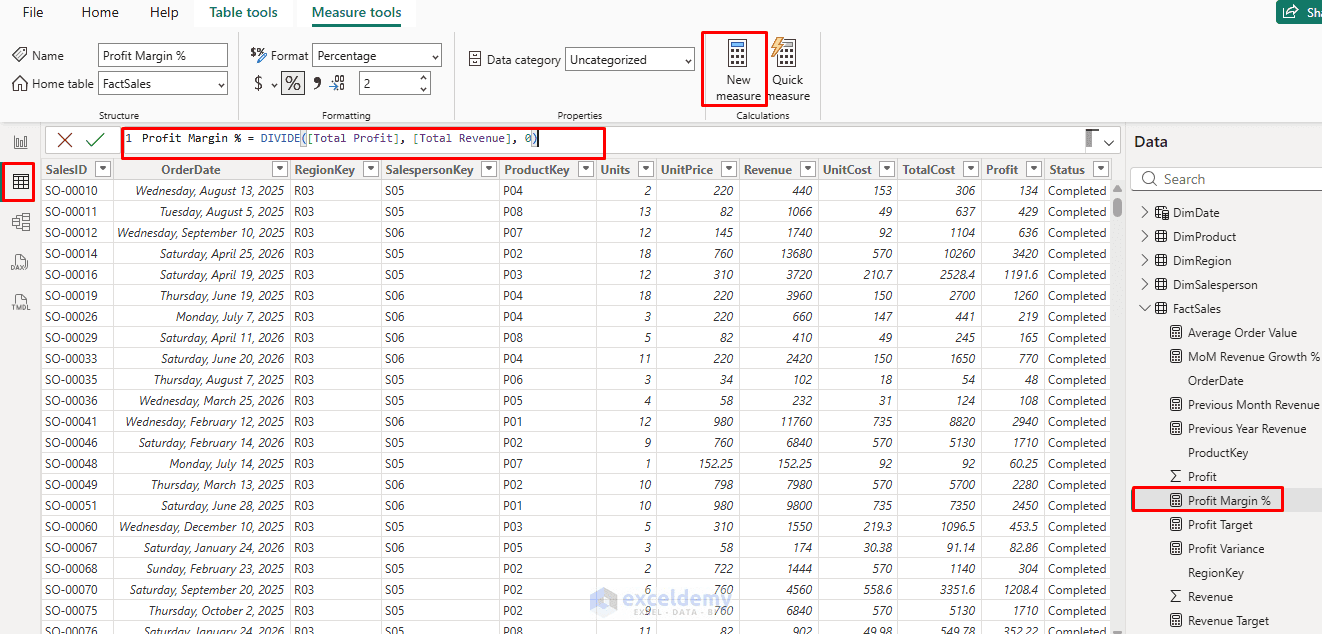This screenshot has width=1322, height=634.
Task: Click cell SO-00010 in SalesID
Action: point(71,191)
